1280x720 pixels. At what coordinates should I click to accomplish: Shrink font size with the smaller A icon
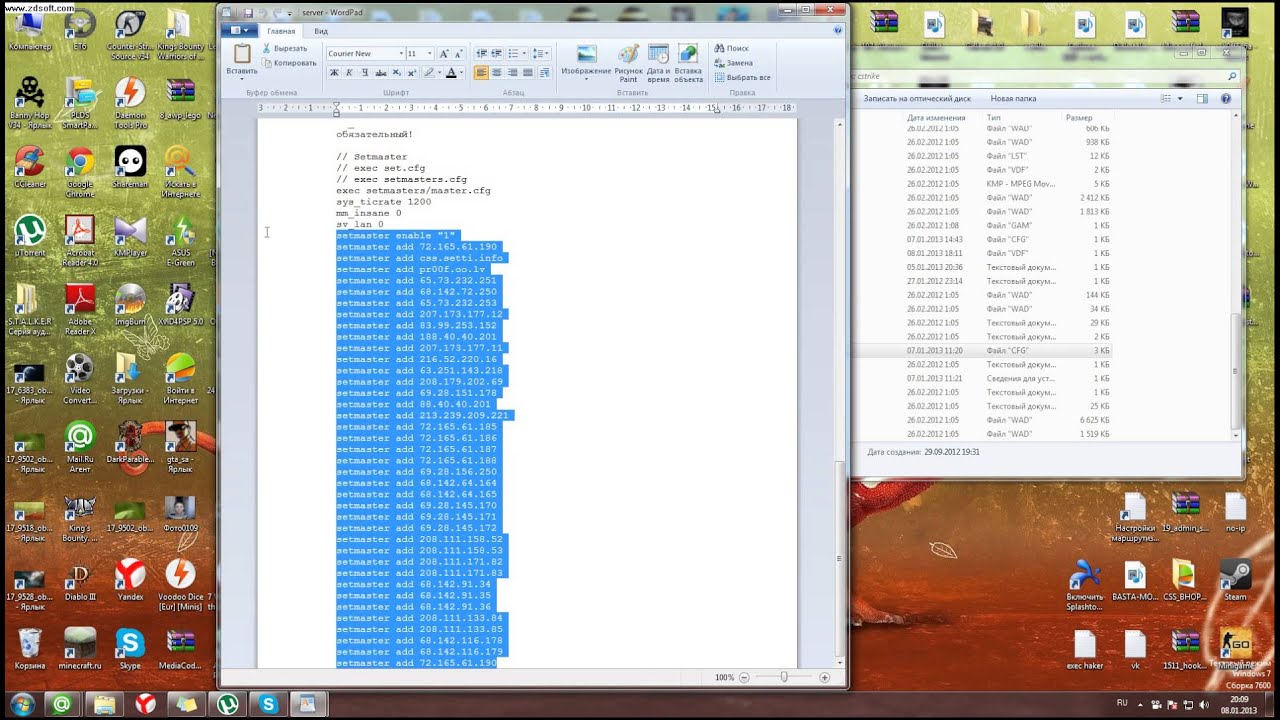(458, 53)
